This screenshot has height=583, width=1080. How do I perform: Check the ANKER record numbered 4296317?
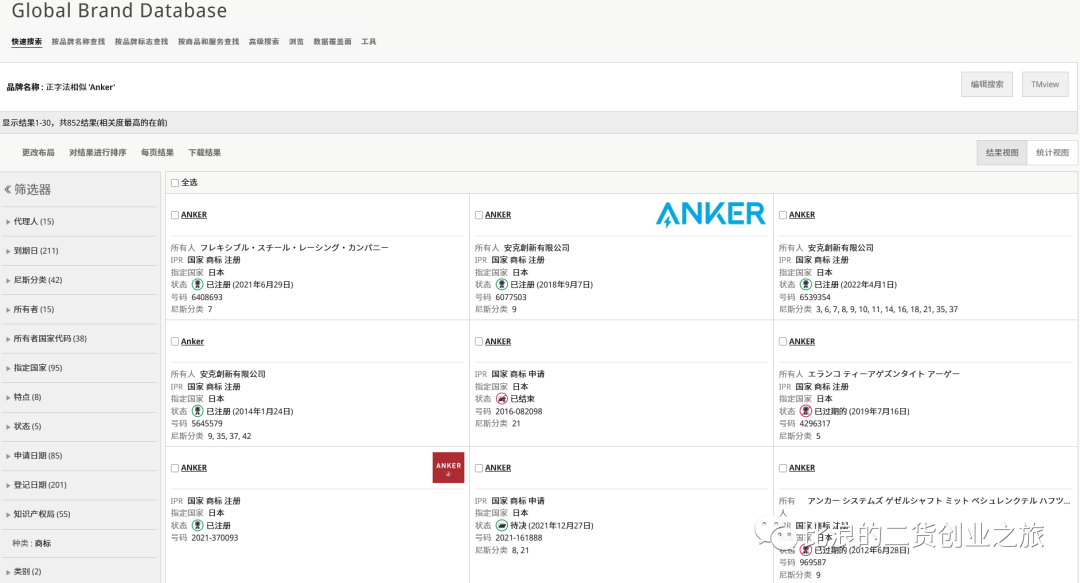pyautogui.click(x=782, y=342)
